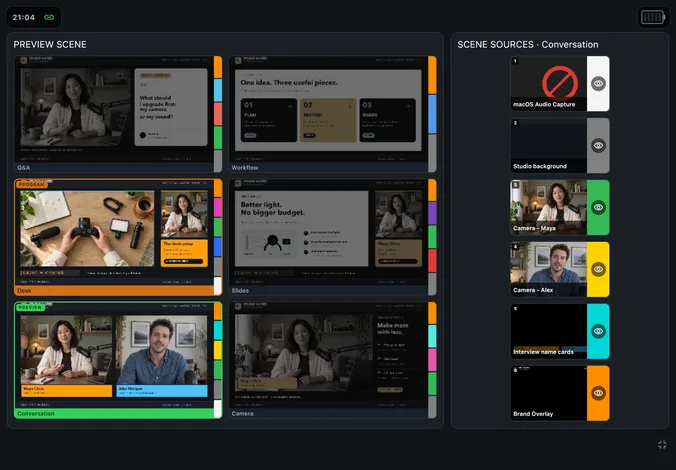Click the white strip on Conversation scene
This screenshot has height=470, width=676.
[218, 409]
